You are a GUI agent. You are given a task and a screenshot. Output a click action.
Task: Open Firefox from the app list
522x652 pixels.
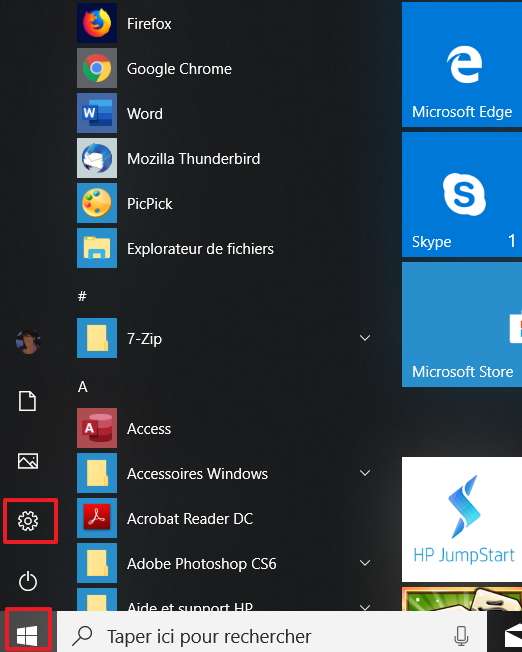(97, 23)
